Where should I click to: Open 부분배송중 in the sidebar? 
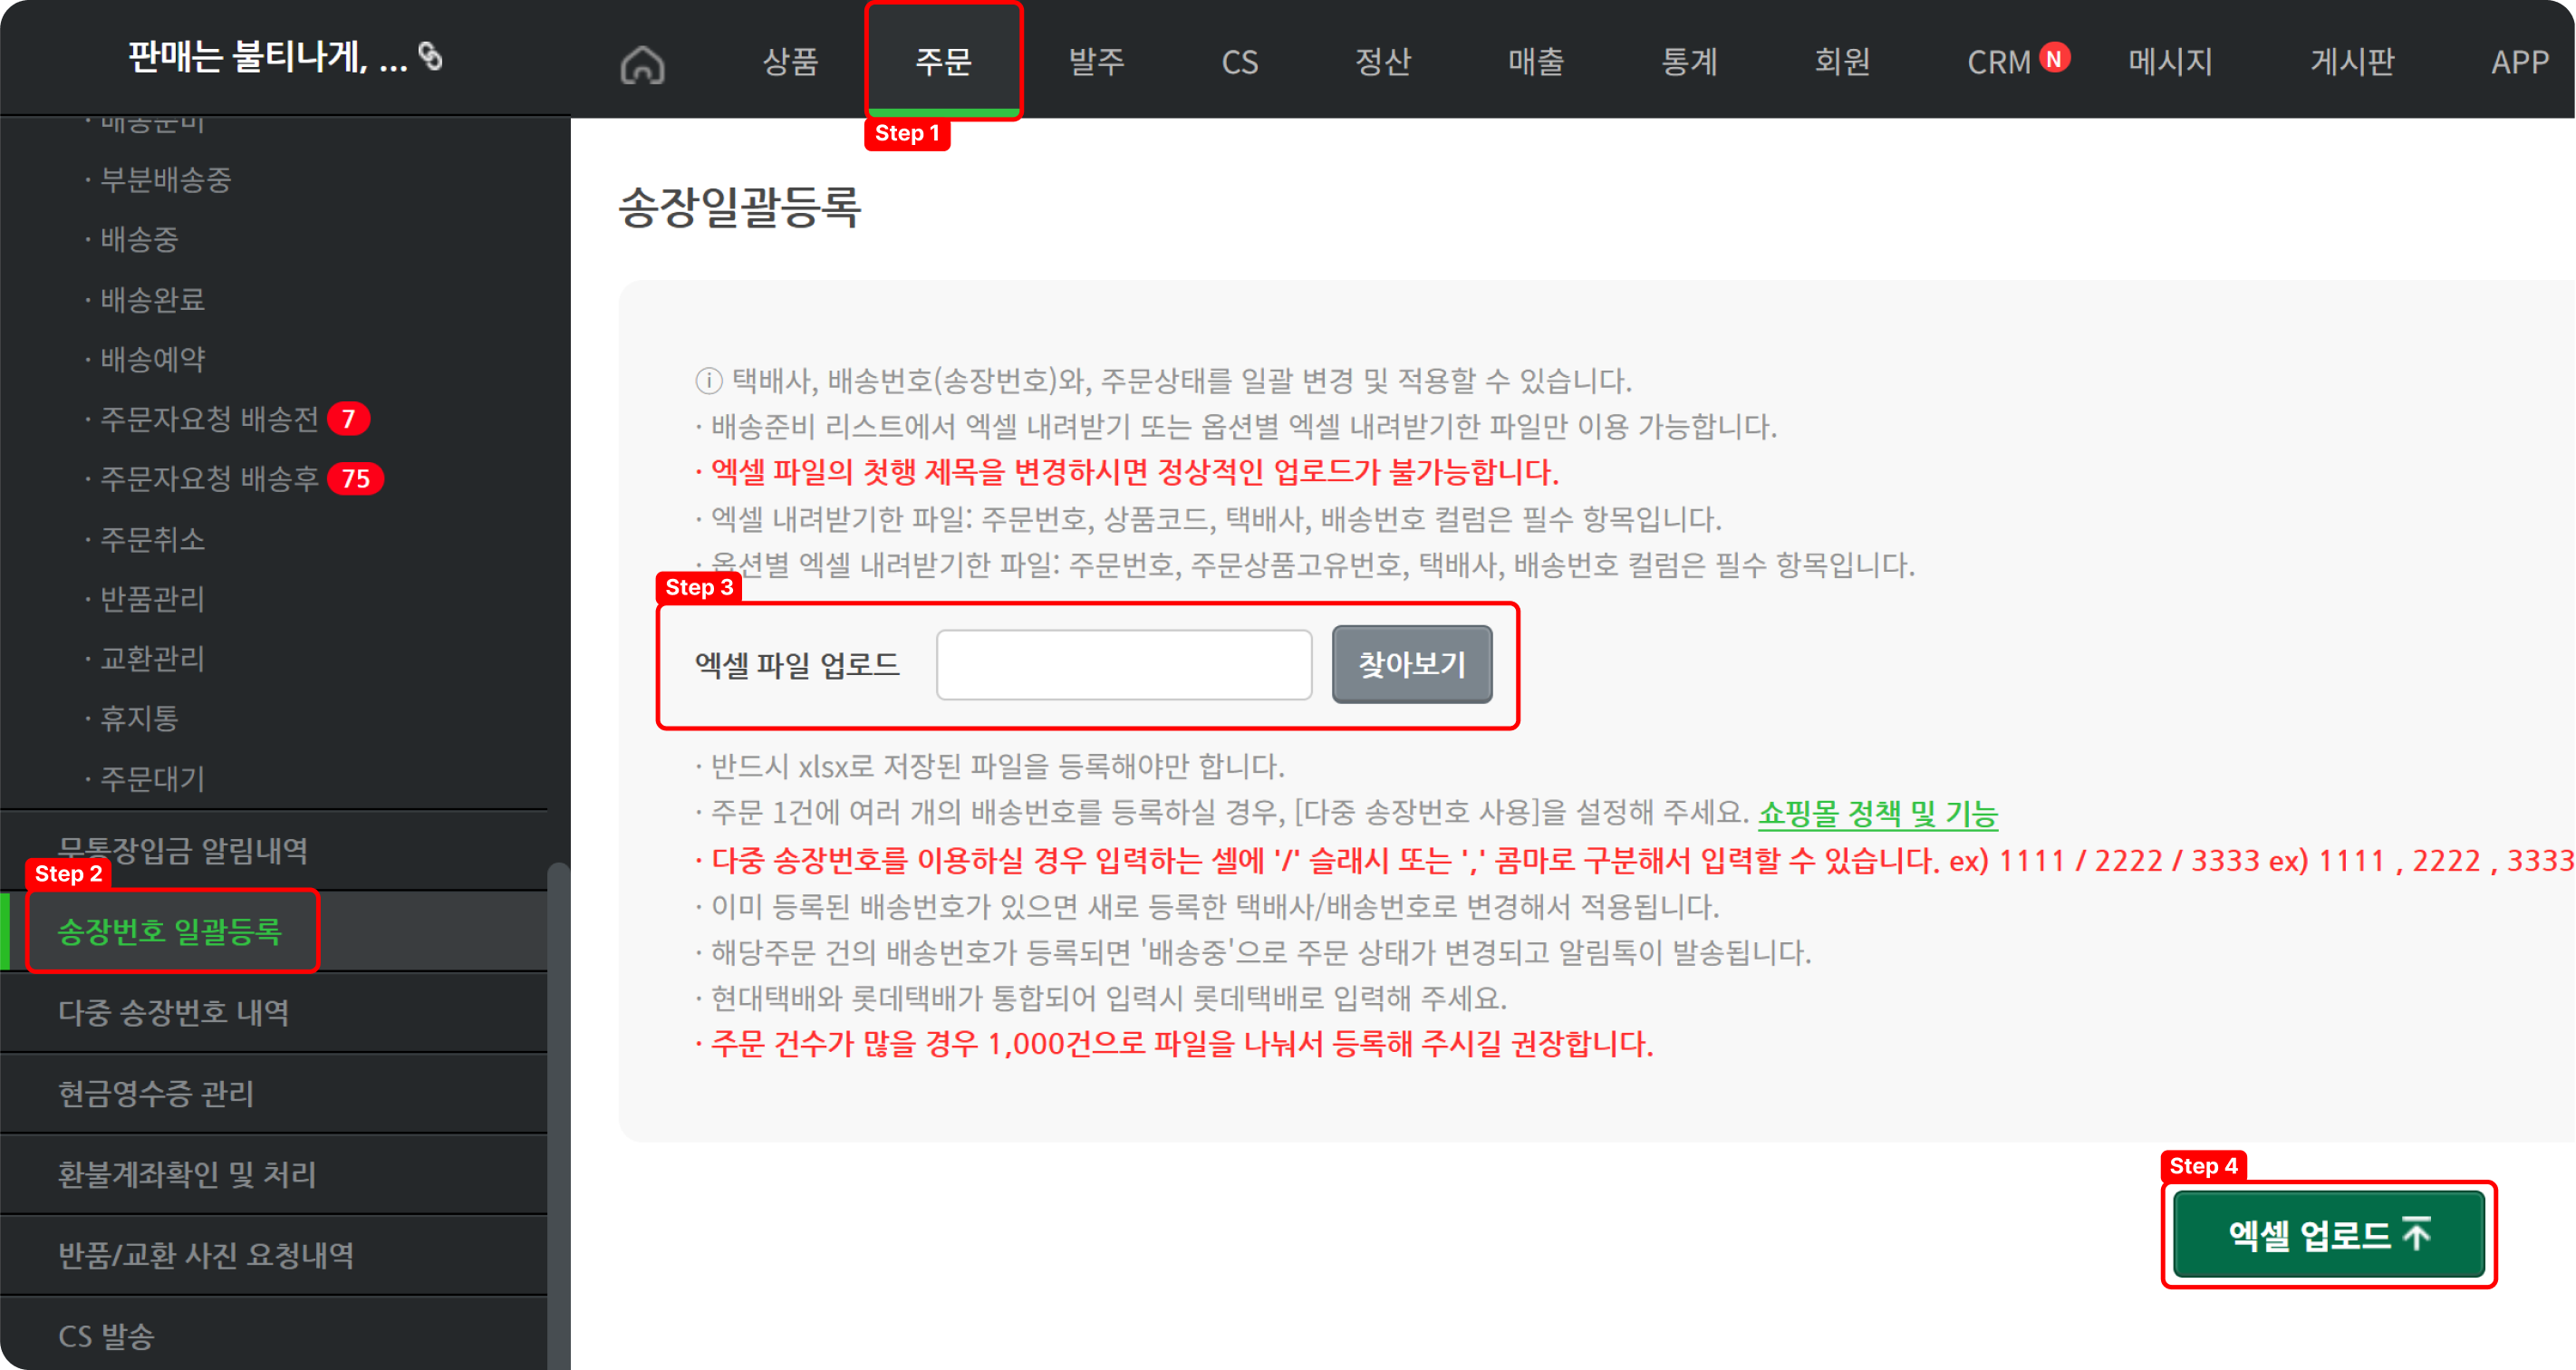point(166,180)
